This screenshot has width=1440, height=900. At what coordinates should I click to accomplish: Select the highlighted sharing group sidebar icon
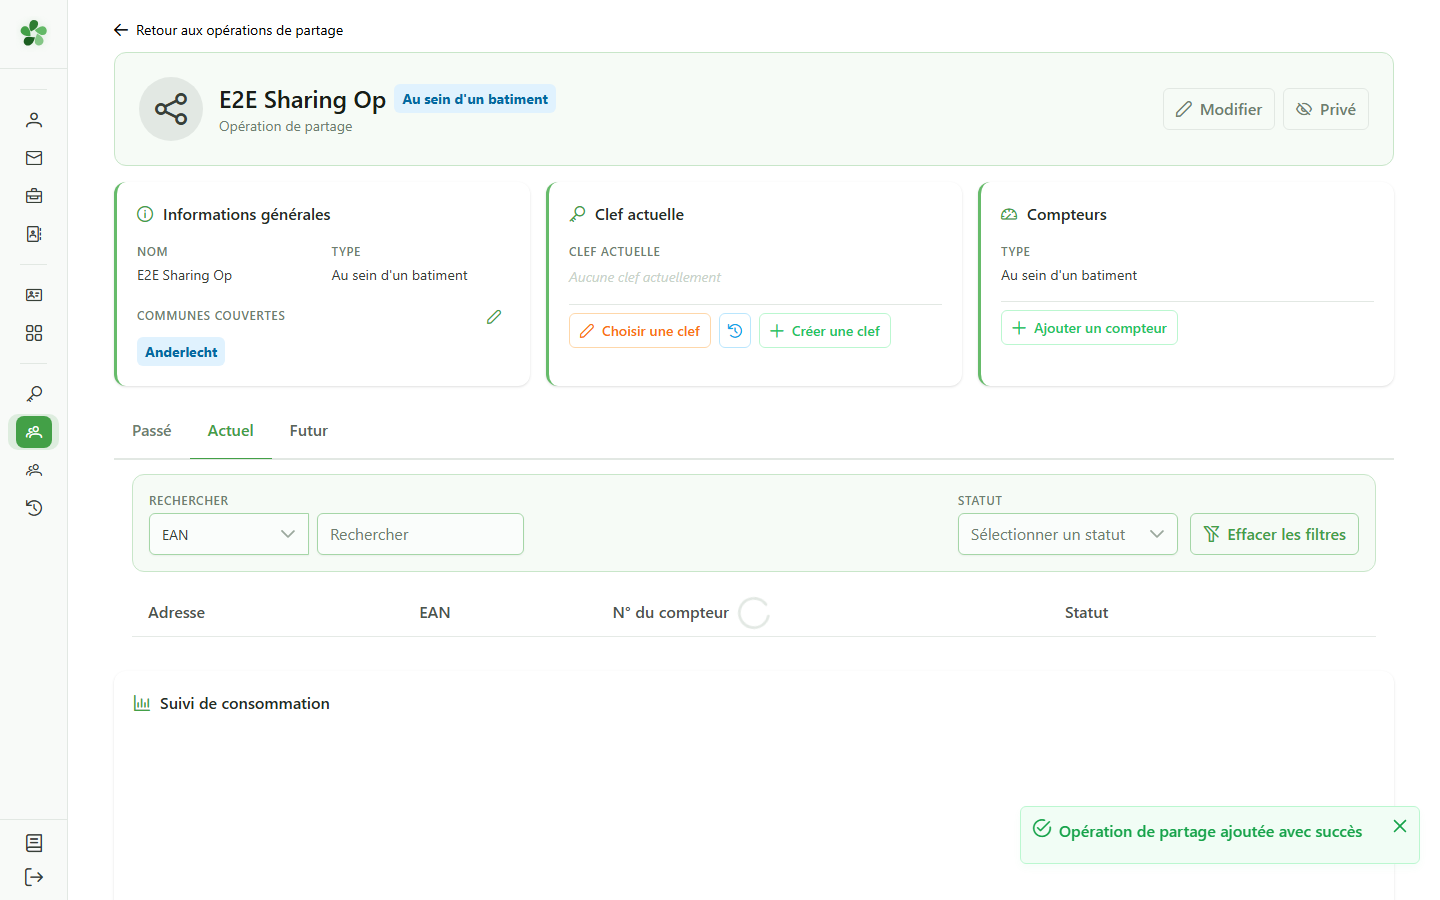[34, 432]
